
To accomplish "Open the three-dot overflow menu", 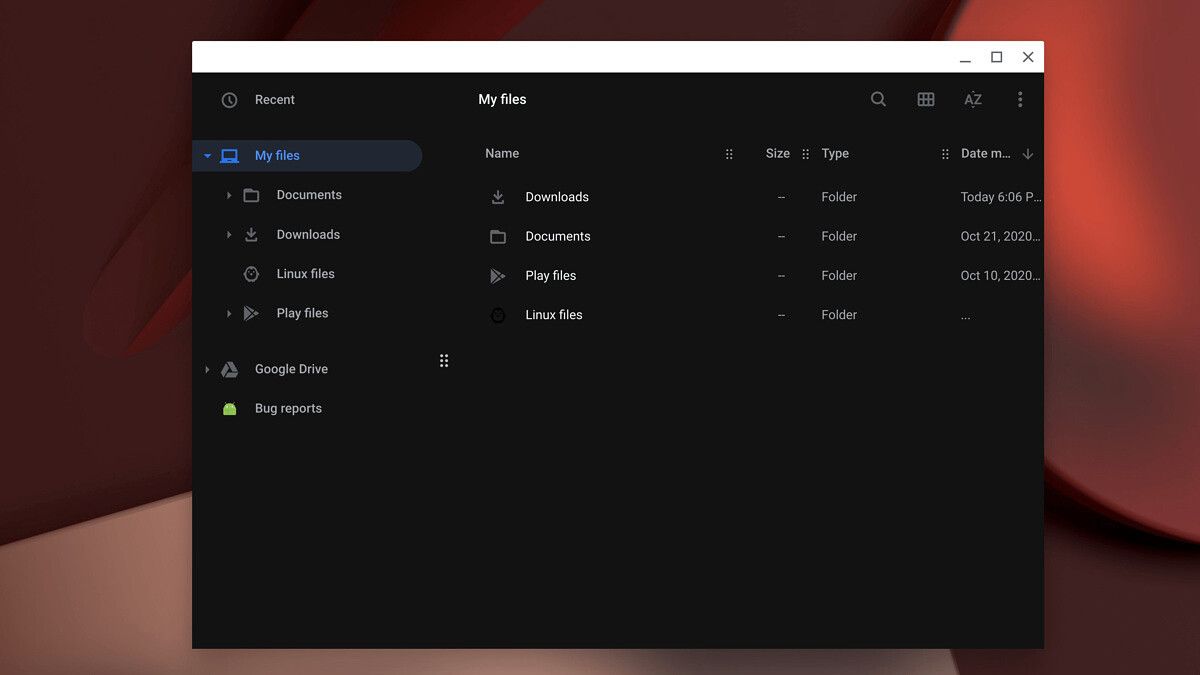I will click(x=1020, y=99).
